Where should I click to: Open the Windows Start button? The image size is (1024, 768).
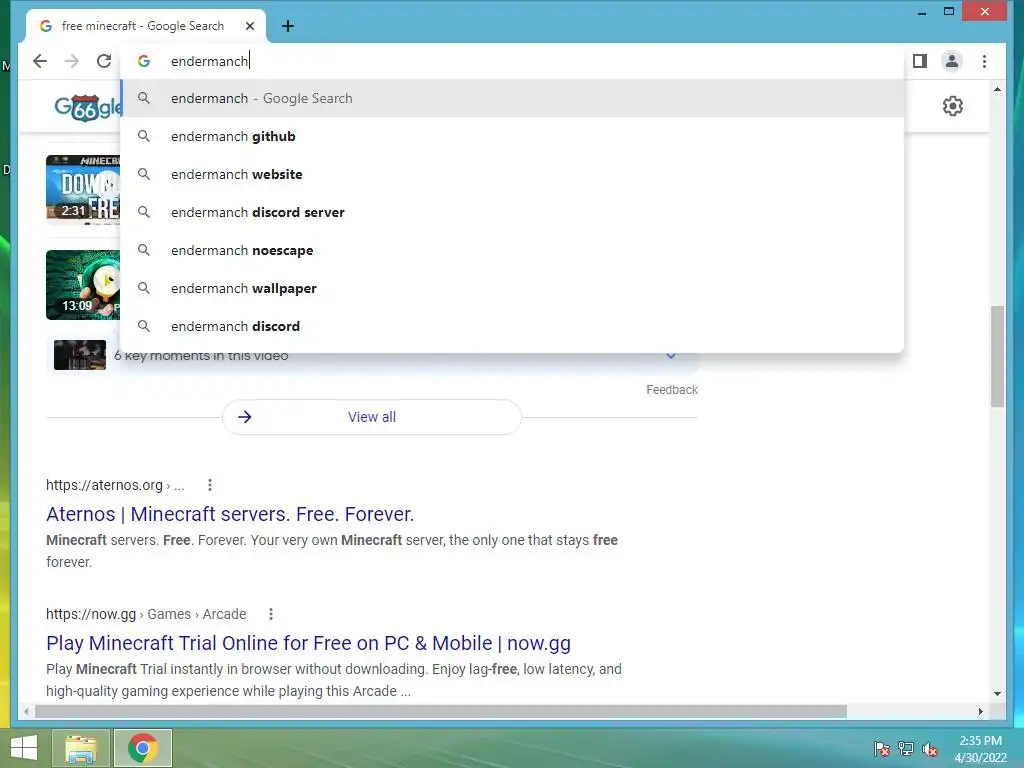24,748
